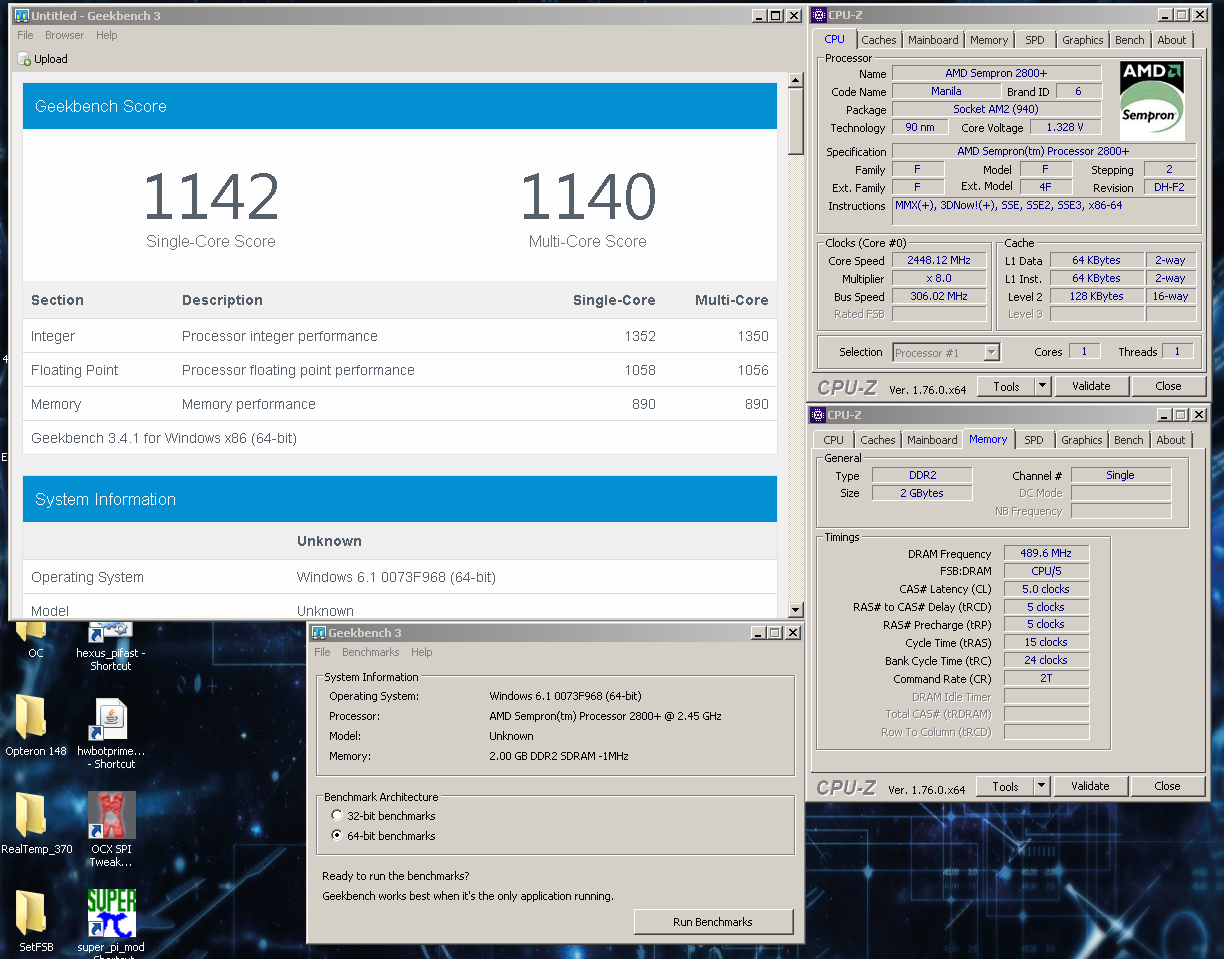The height and width of the screenshot is (959, 1224).
Task: Switch to Graphics tab in top CPU-Z
Action: tap(1083, 40)
